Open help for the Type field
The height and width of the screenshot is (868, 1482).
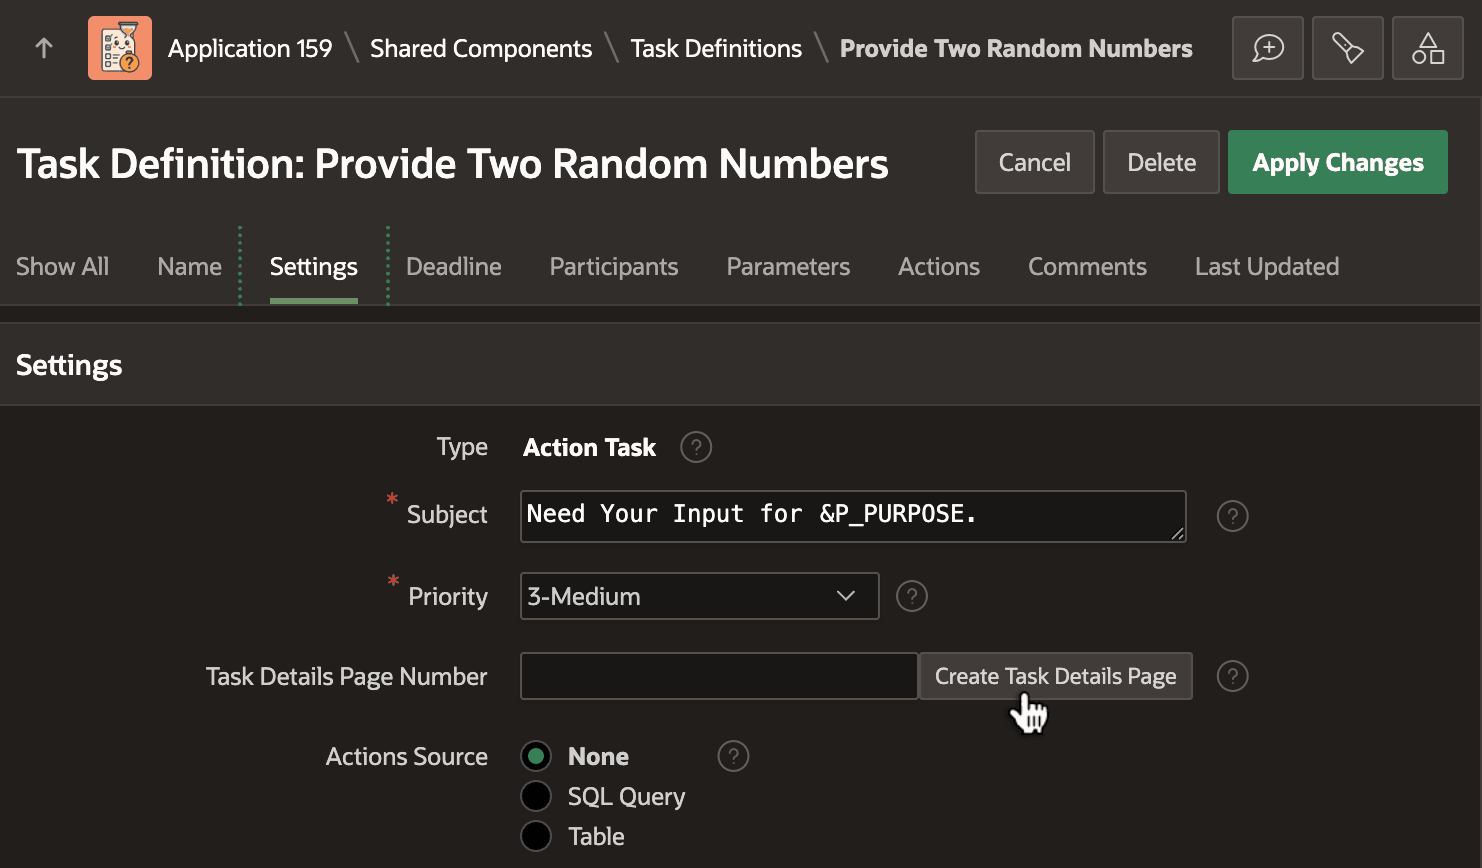[x=696, y=447]
